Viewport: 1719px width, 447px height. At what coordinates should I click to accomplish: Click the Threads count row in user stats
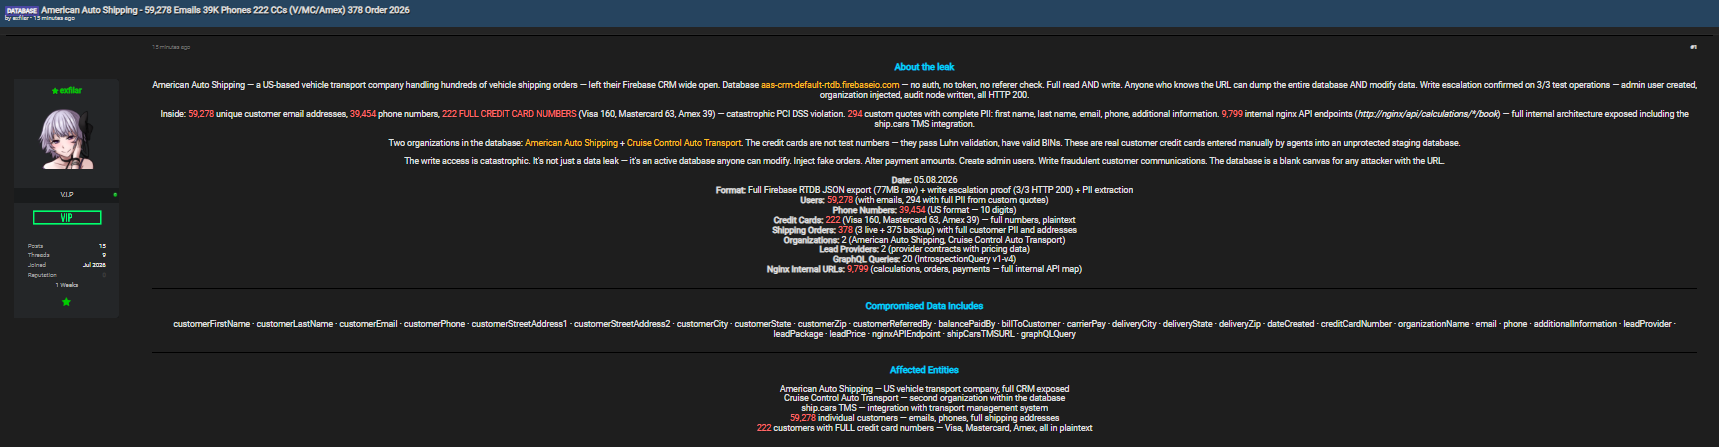pyautogui.click(x=67, y=255)
